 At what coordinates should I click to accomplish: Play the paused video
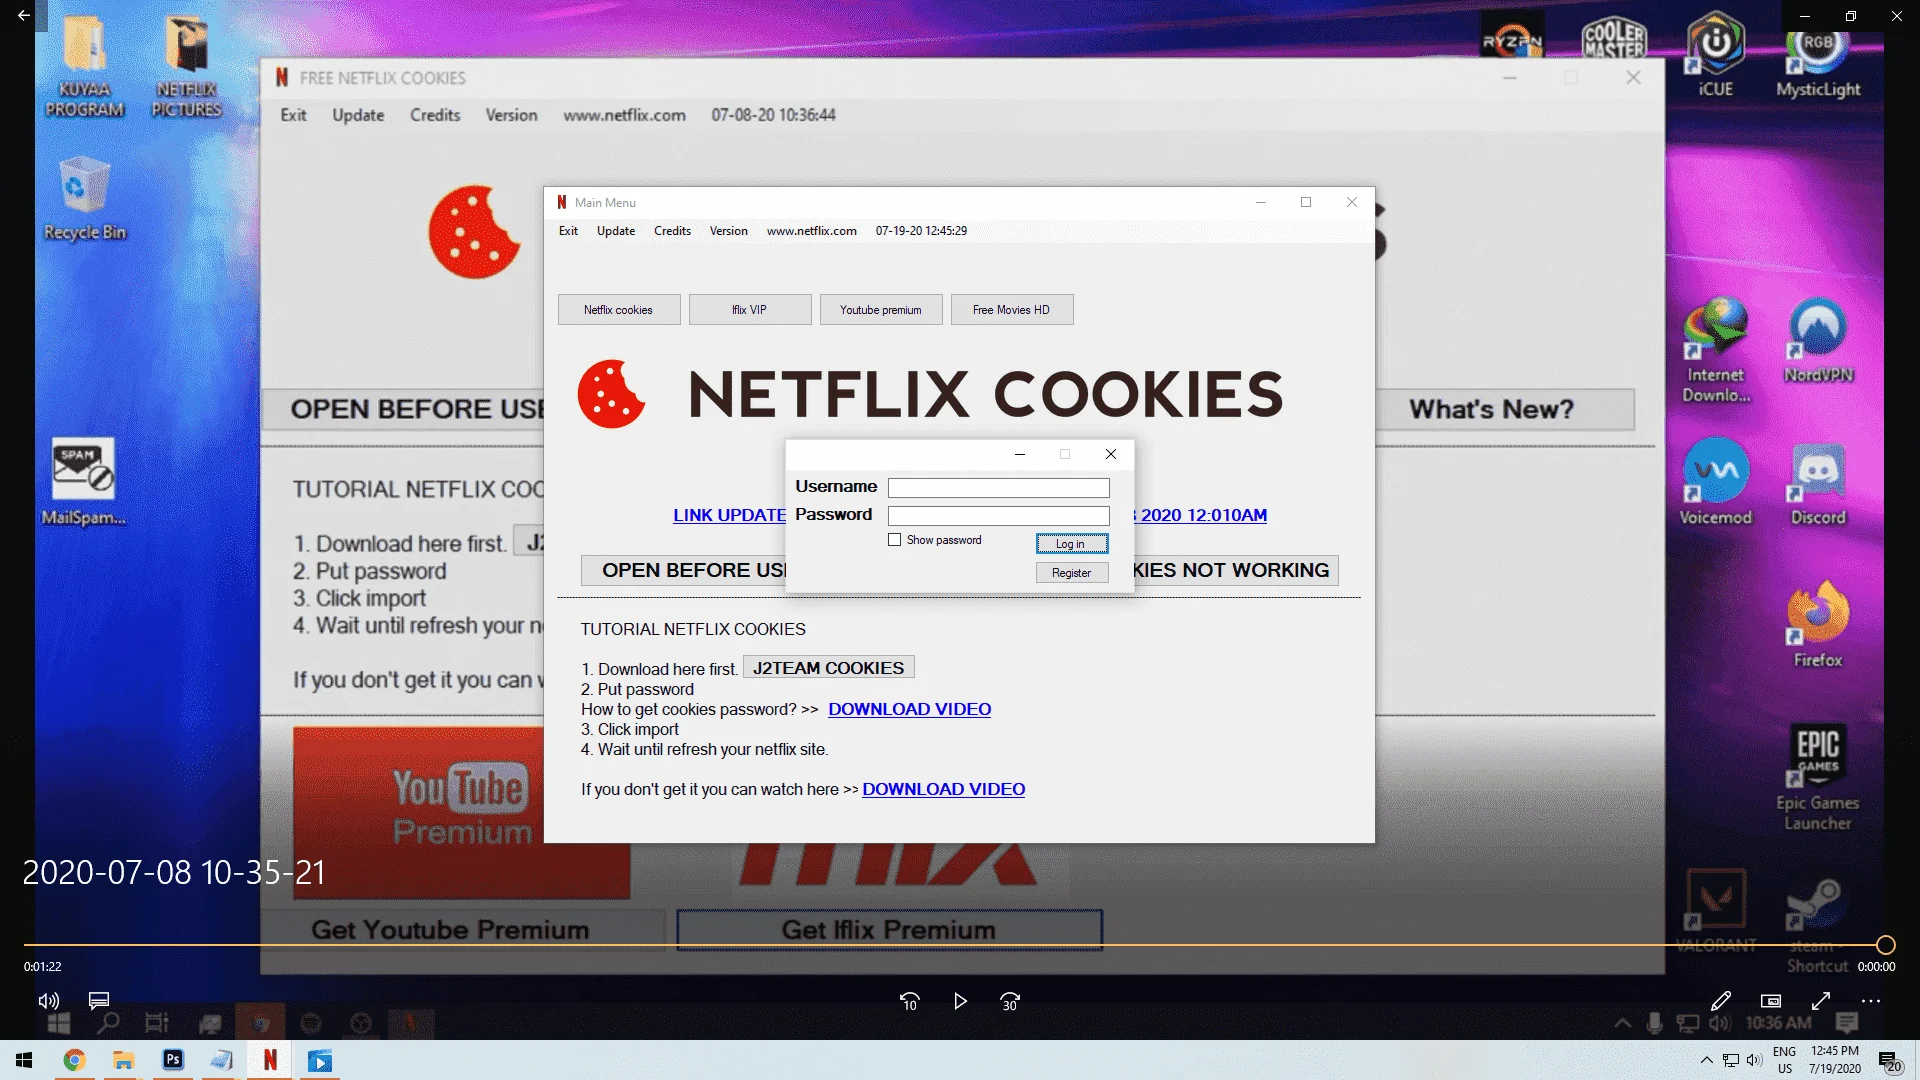(x=960, y=1001)
